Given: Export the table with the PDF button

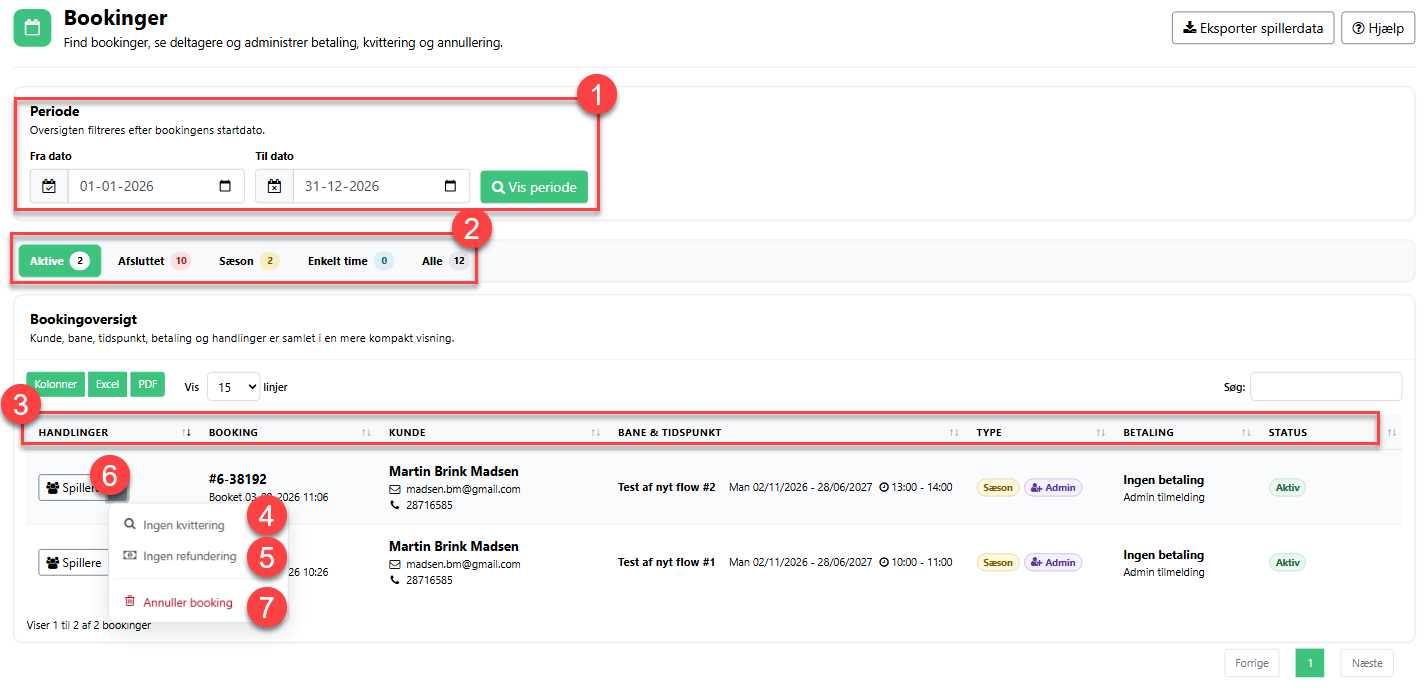Looking at the screenshot, I should pos(147,384).
